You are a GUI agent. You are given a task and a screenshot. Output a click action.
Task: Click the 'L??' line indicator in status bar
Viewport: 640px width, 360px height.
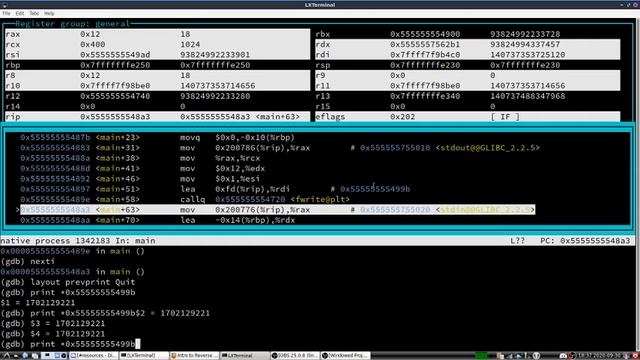click(518, 241)
